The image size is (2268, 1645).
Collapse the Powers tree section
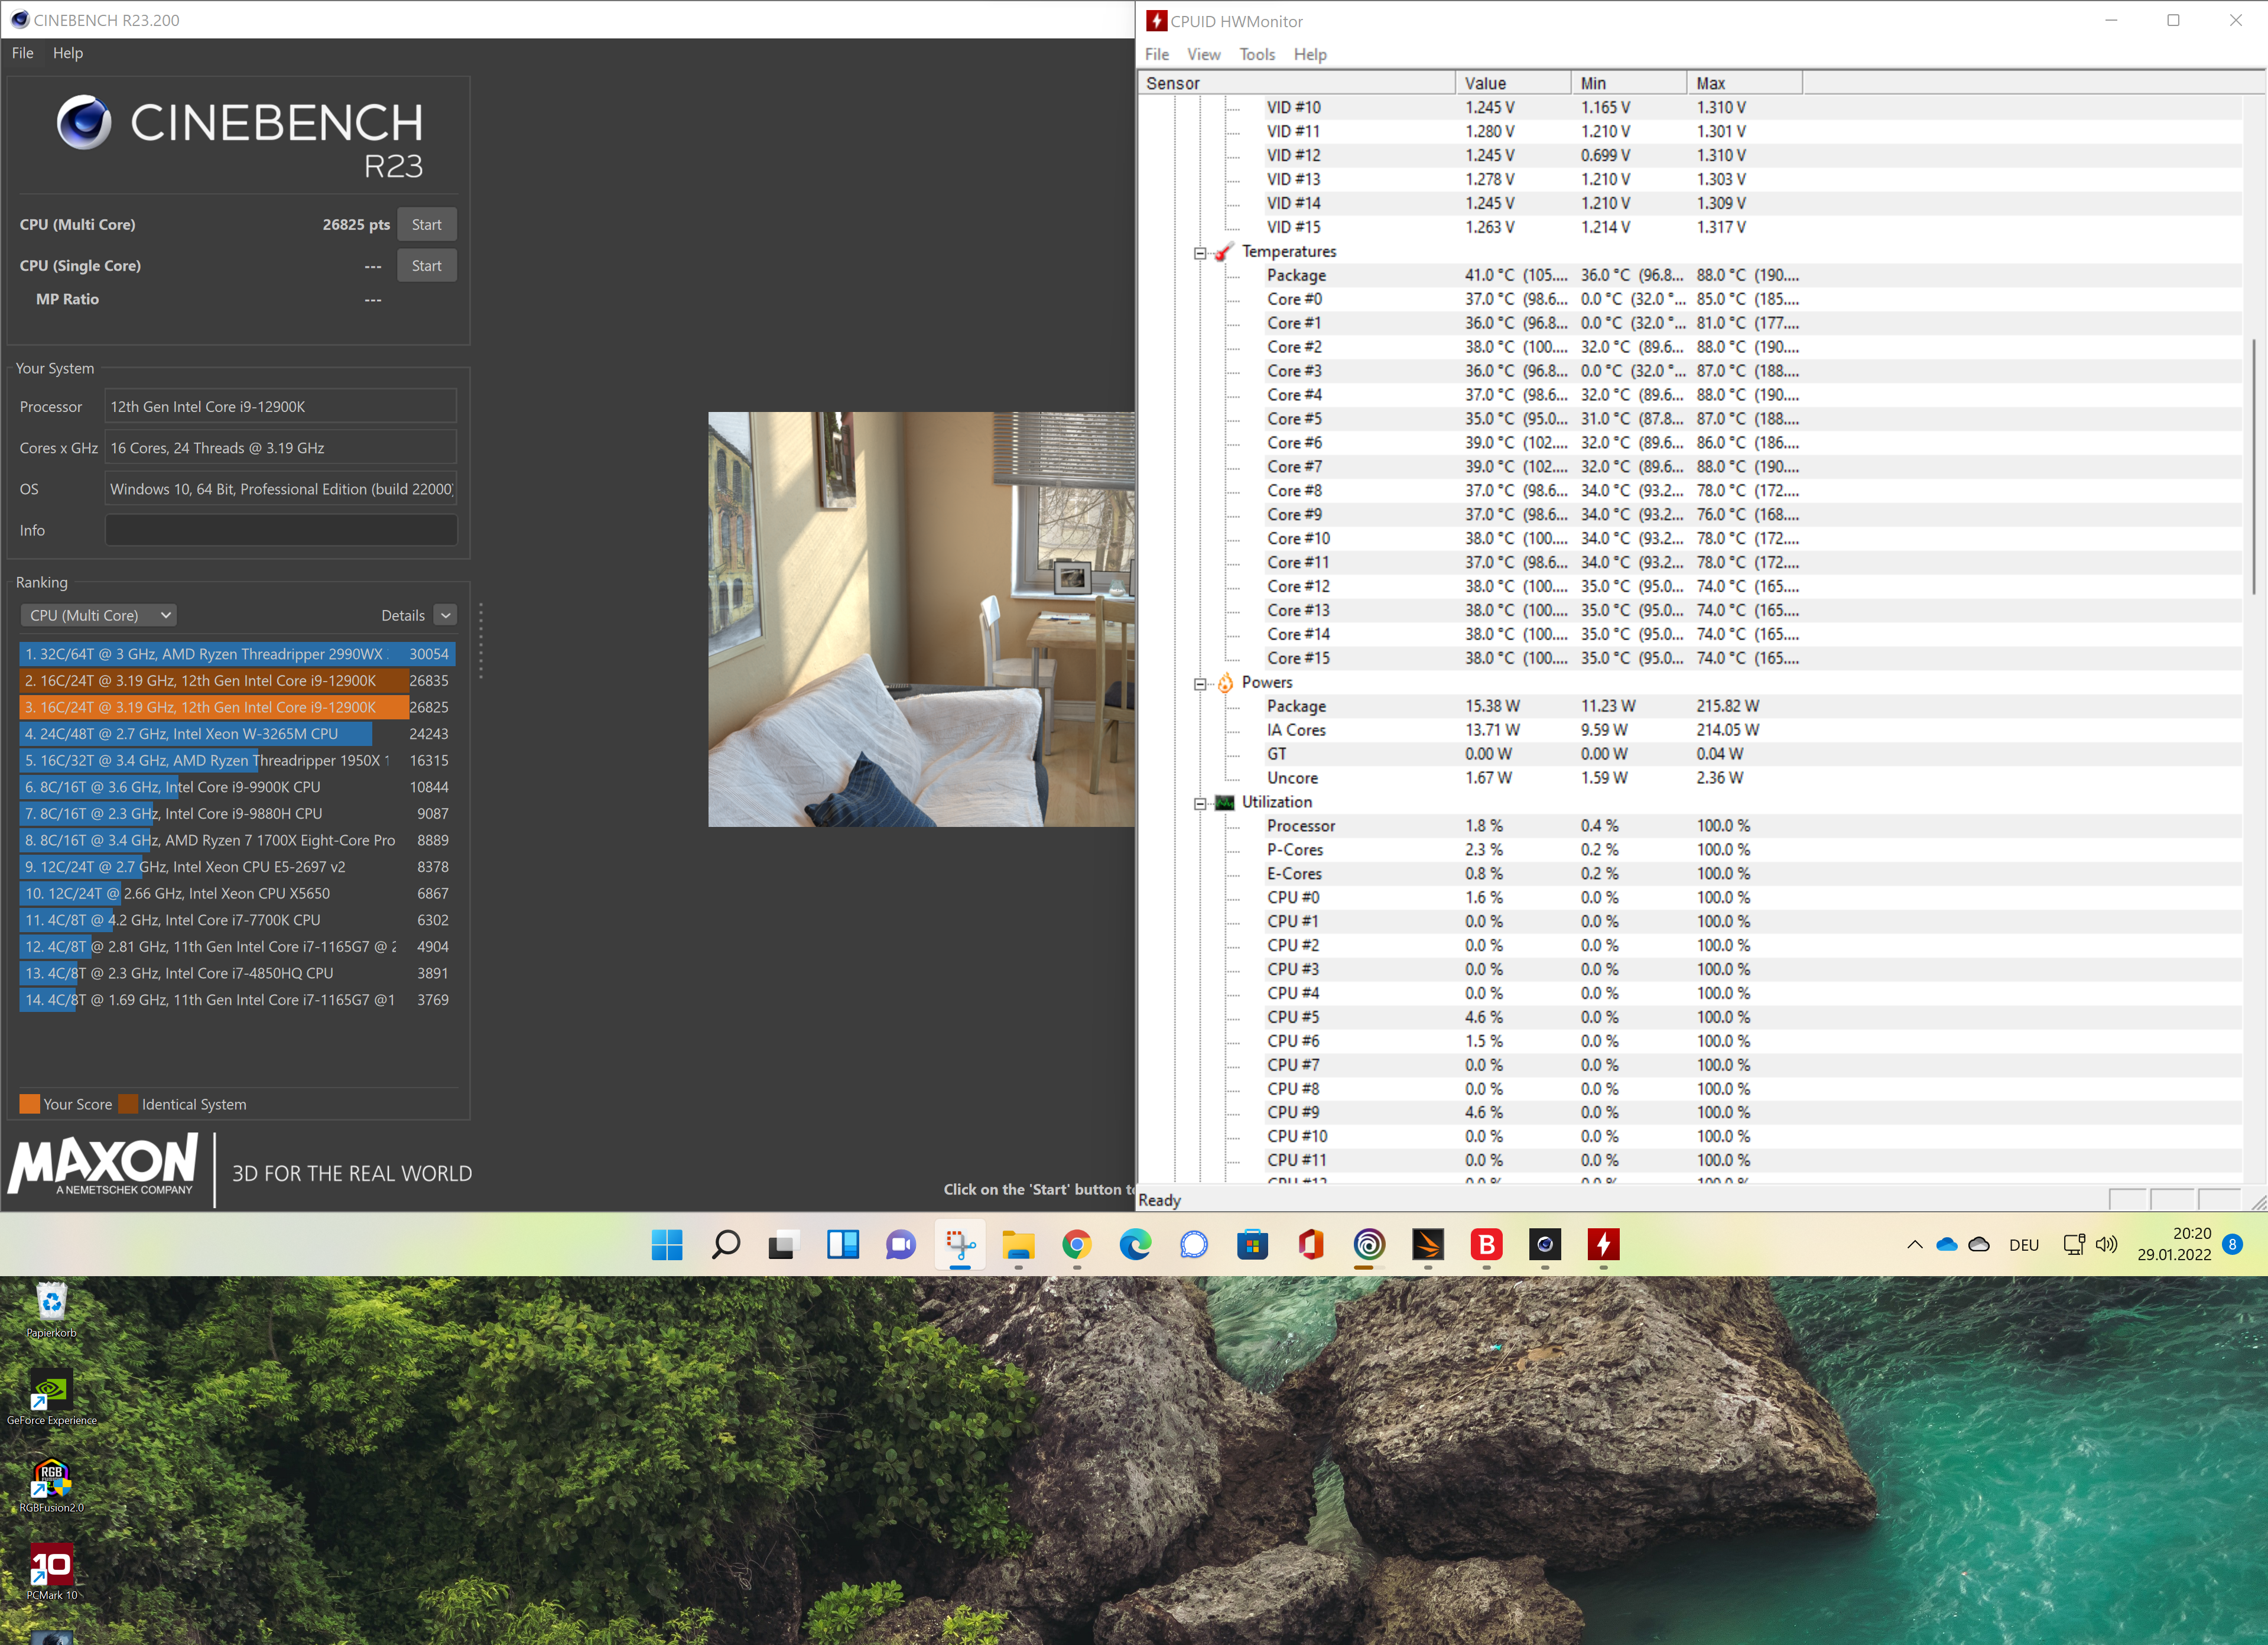1200,684
